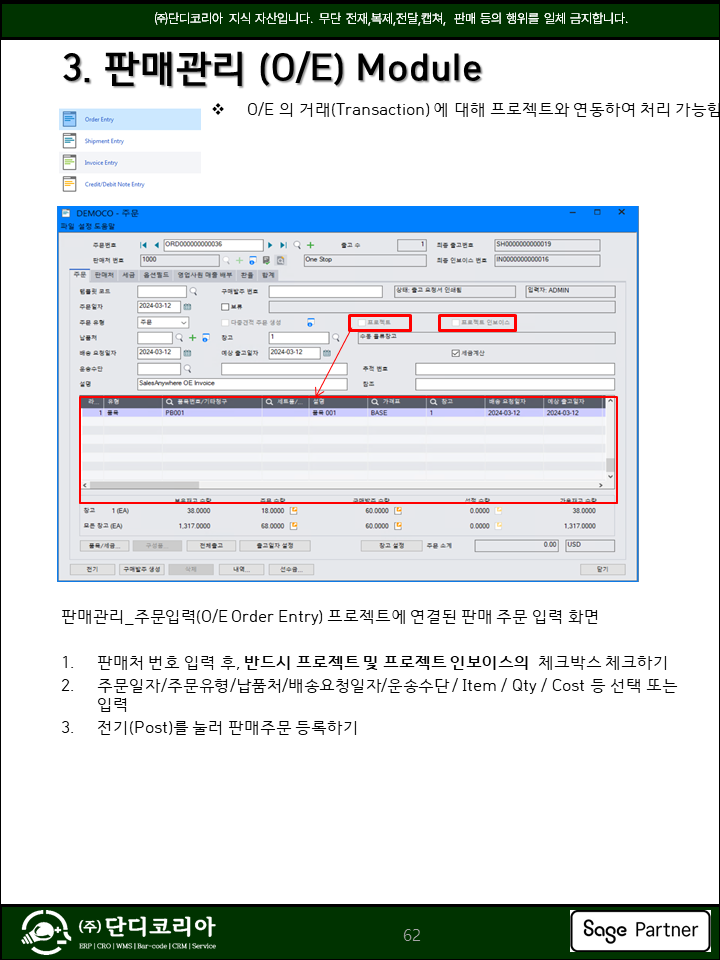Open the 주문일자 calendar picker

coord(187,306)
